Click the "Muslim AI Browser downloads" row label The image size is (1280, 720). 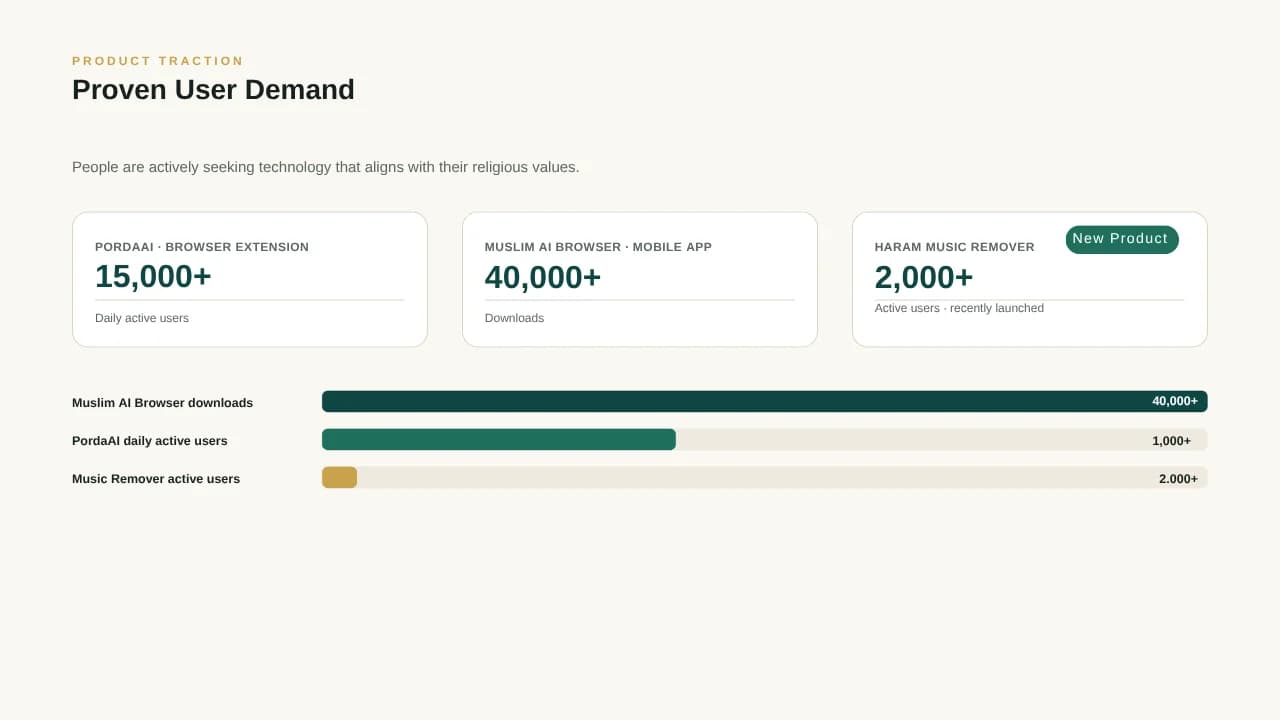tap(162, 403)
